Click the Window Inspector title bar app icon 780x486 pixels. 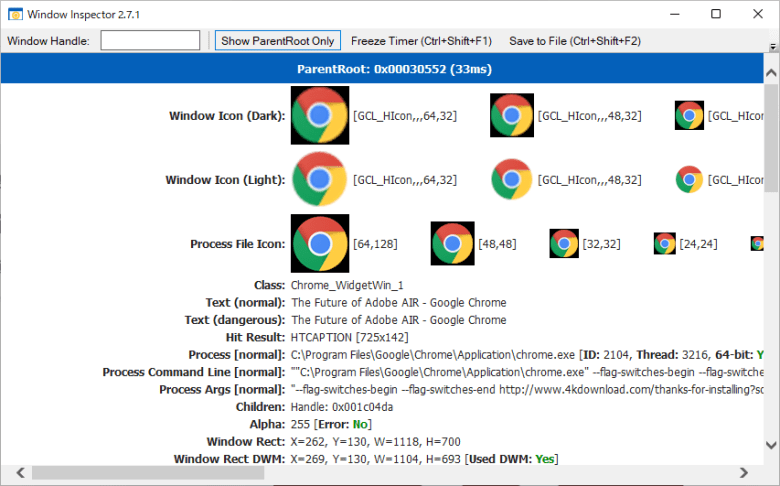pyautogui.click(x=15, y=14)
